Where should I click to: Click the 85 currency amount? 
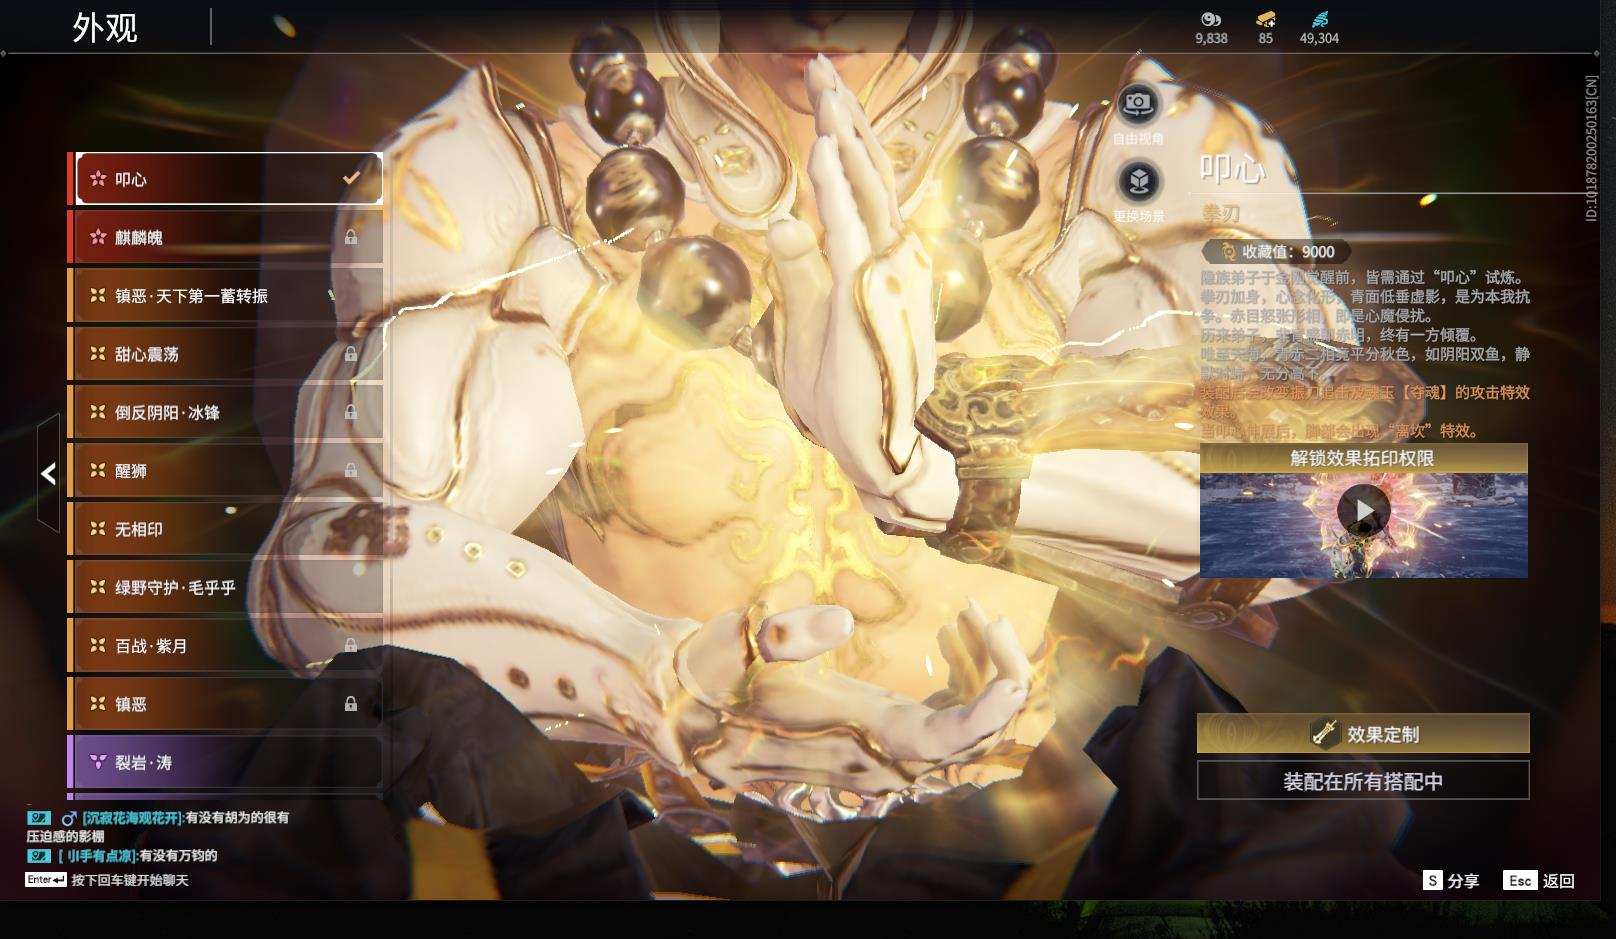(x=1266, y=38)
